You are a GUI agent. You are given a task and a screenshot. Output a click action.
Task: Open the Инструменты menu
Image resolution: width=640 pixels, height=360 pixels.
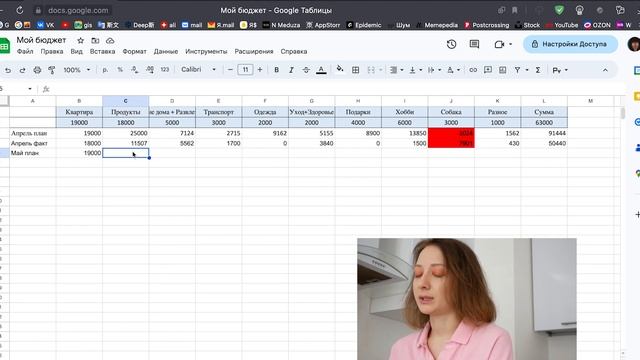pyautogui.click(x=206, y=51)
